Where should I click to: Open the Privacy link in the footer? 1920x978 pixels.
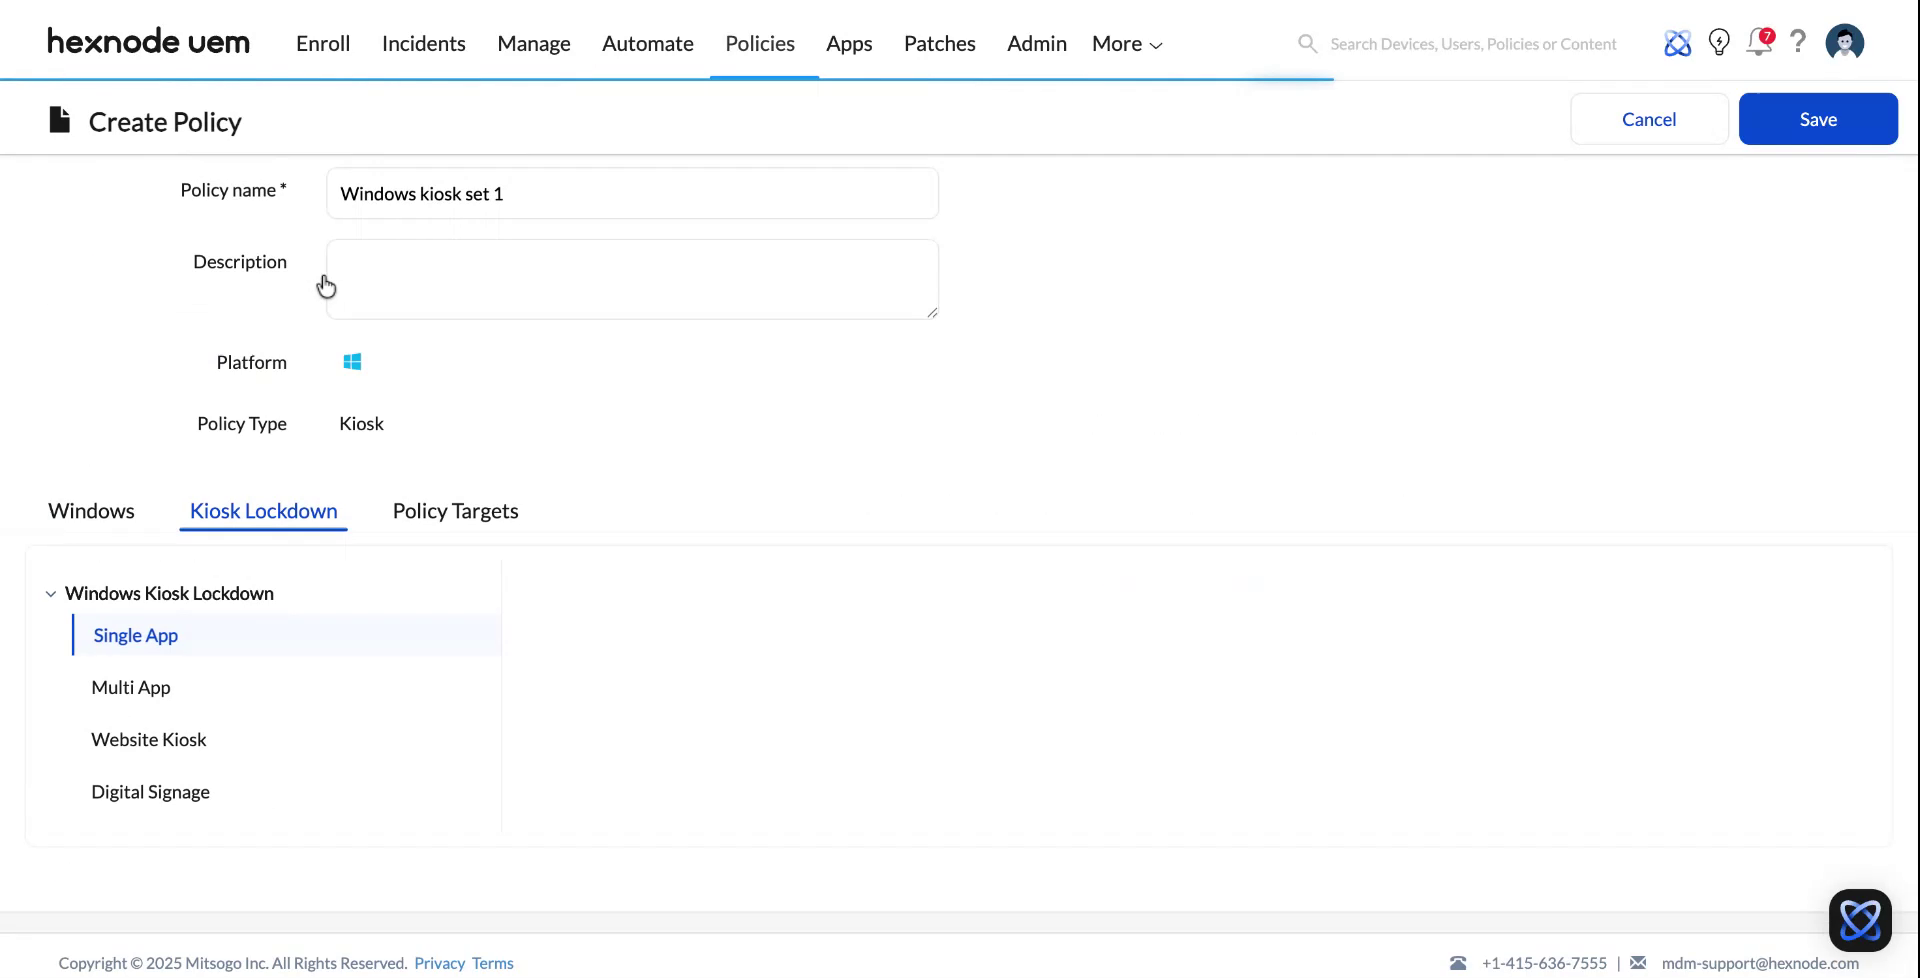[x=438, y=962]
